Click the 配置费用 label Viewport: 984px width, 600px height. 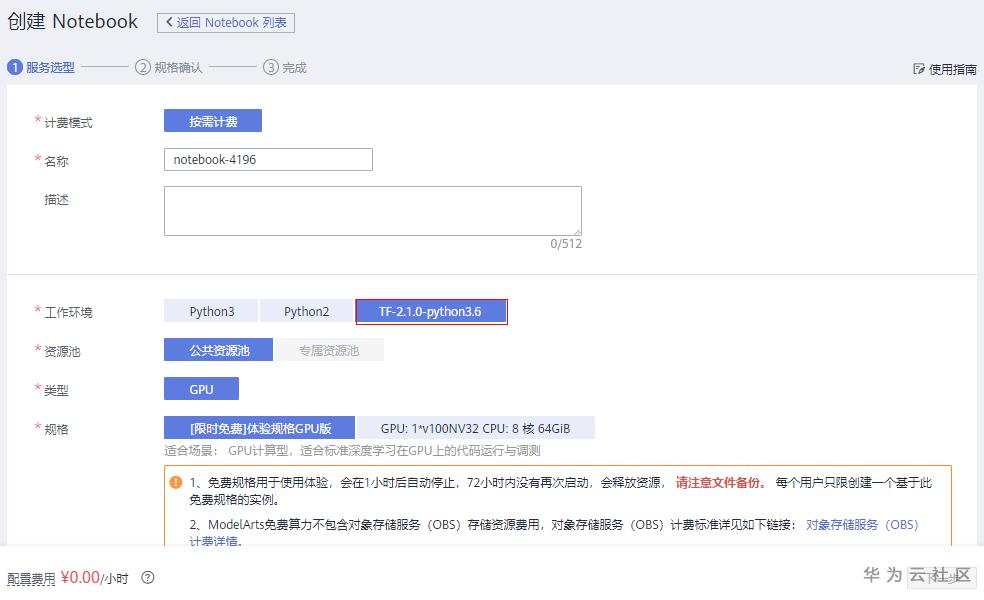pyautogui.click(x=31, y=579)
